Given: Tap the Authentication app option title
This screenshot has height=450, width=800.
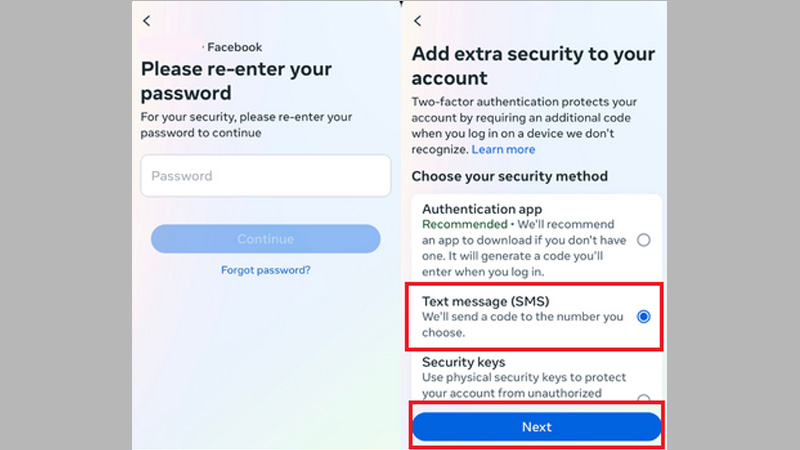Looking at the screenshot, I should (x=480, y=209).
